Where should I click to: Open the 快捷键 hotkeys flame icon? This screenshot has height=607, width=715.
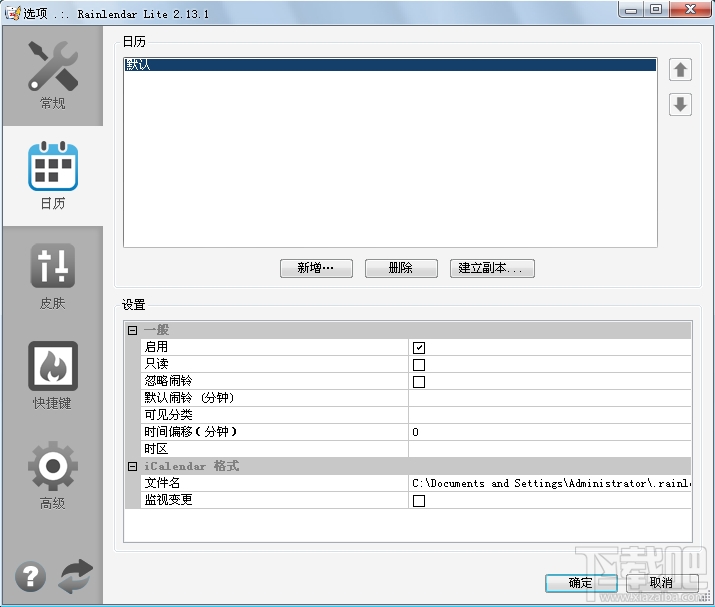(53, 366)
